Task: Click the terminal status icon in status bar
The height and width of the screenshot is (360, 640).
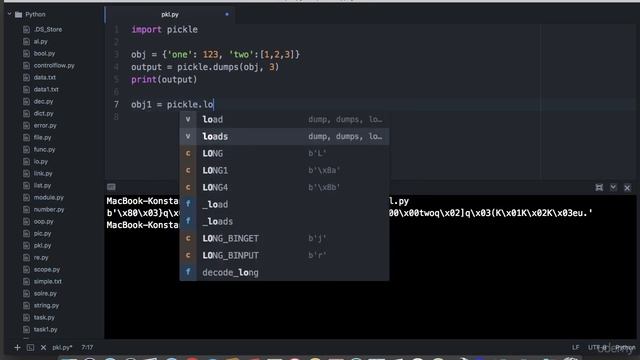Action: tap(30, 347)
